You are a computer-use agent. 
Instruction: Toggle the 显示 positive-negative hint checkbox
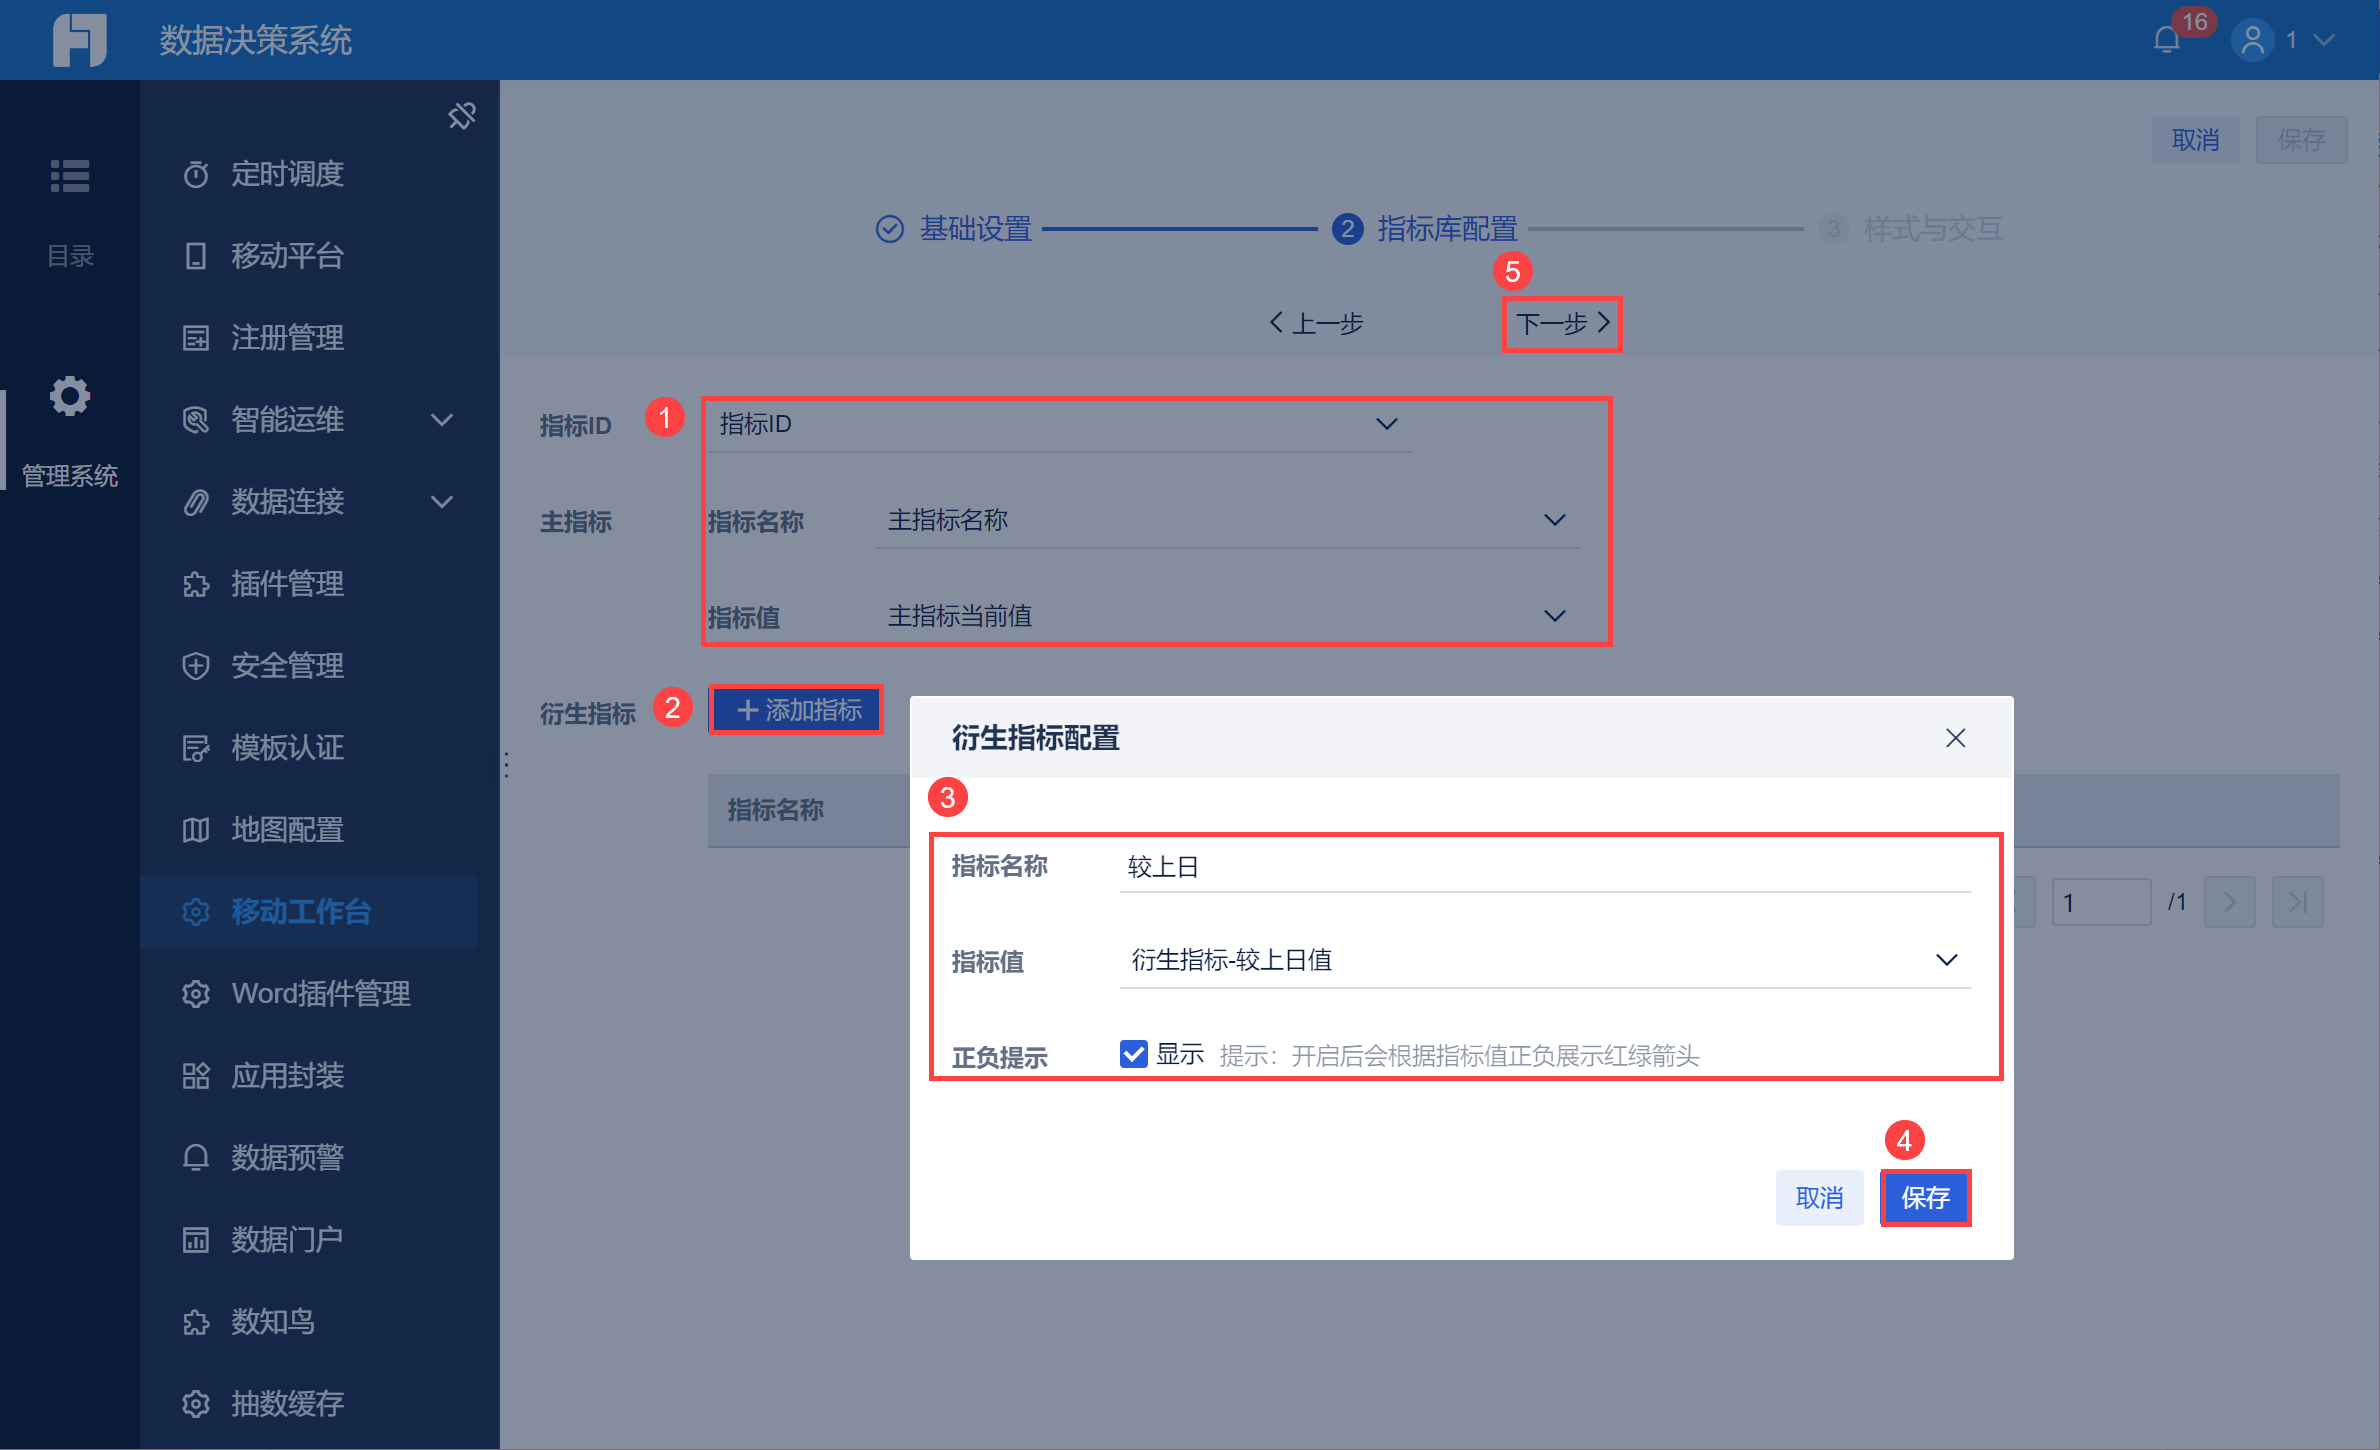[1133, 1054]
